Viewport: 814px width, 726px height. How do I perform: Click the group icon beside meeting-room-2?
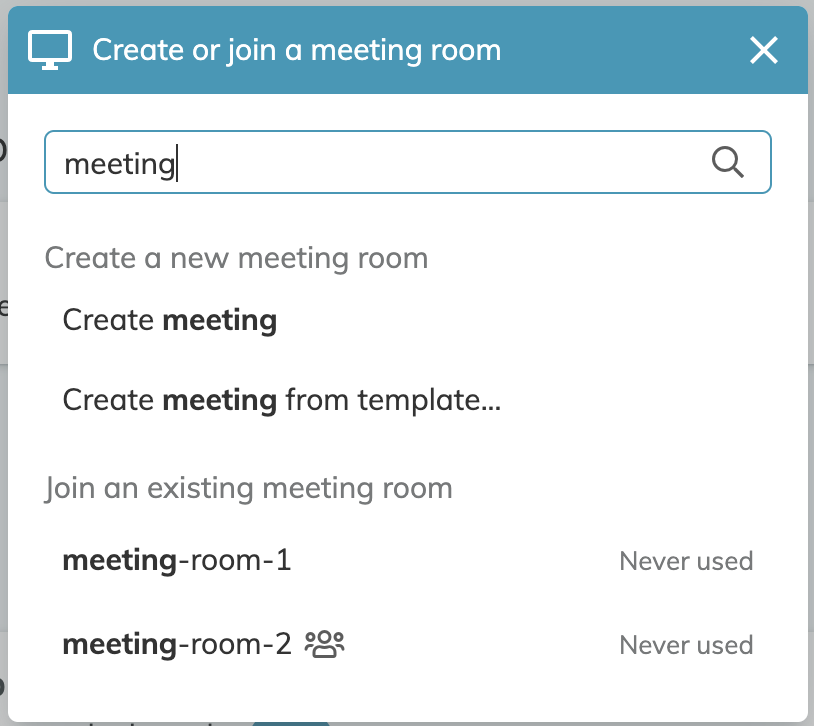click(324, 644)
